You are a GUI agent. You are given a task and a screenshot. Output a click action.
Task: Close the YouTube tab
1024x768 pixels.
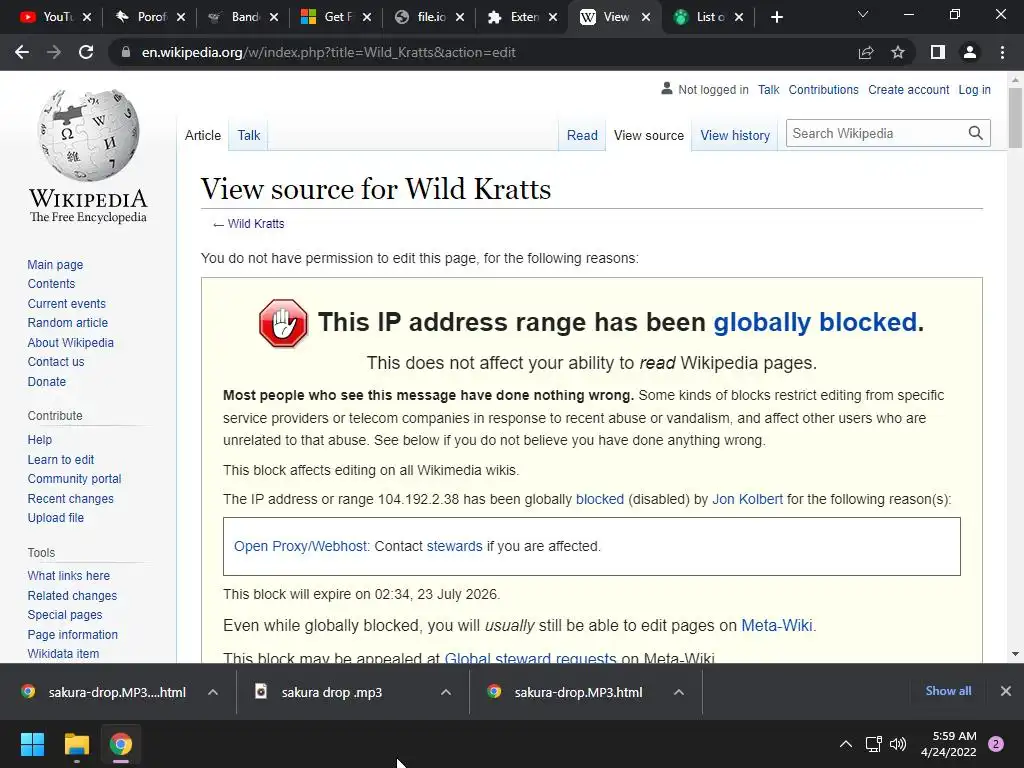(x=88, y=17)
